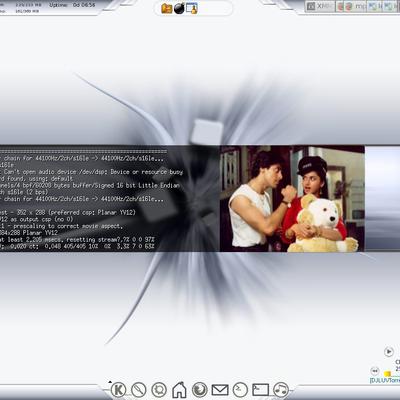The image size is (400, 400).
Task: Click the media widget rewind button
Action: tap(375, 370)
